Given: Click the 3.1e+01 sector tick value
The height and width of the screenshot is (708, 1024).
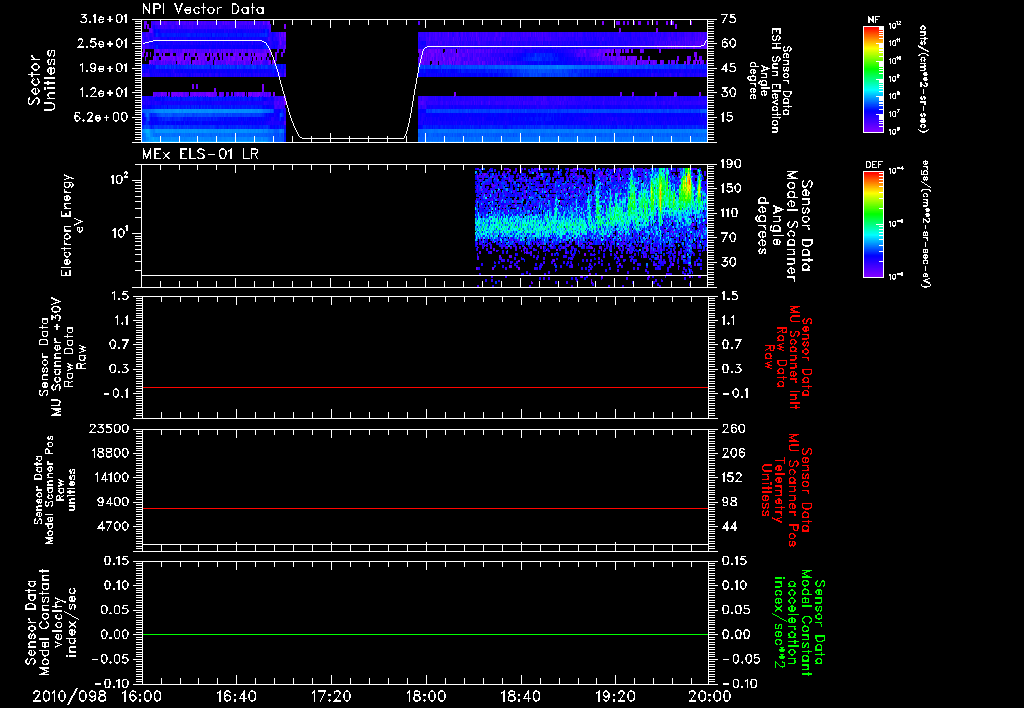Looking at the screenshot, I should 103,19.
